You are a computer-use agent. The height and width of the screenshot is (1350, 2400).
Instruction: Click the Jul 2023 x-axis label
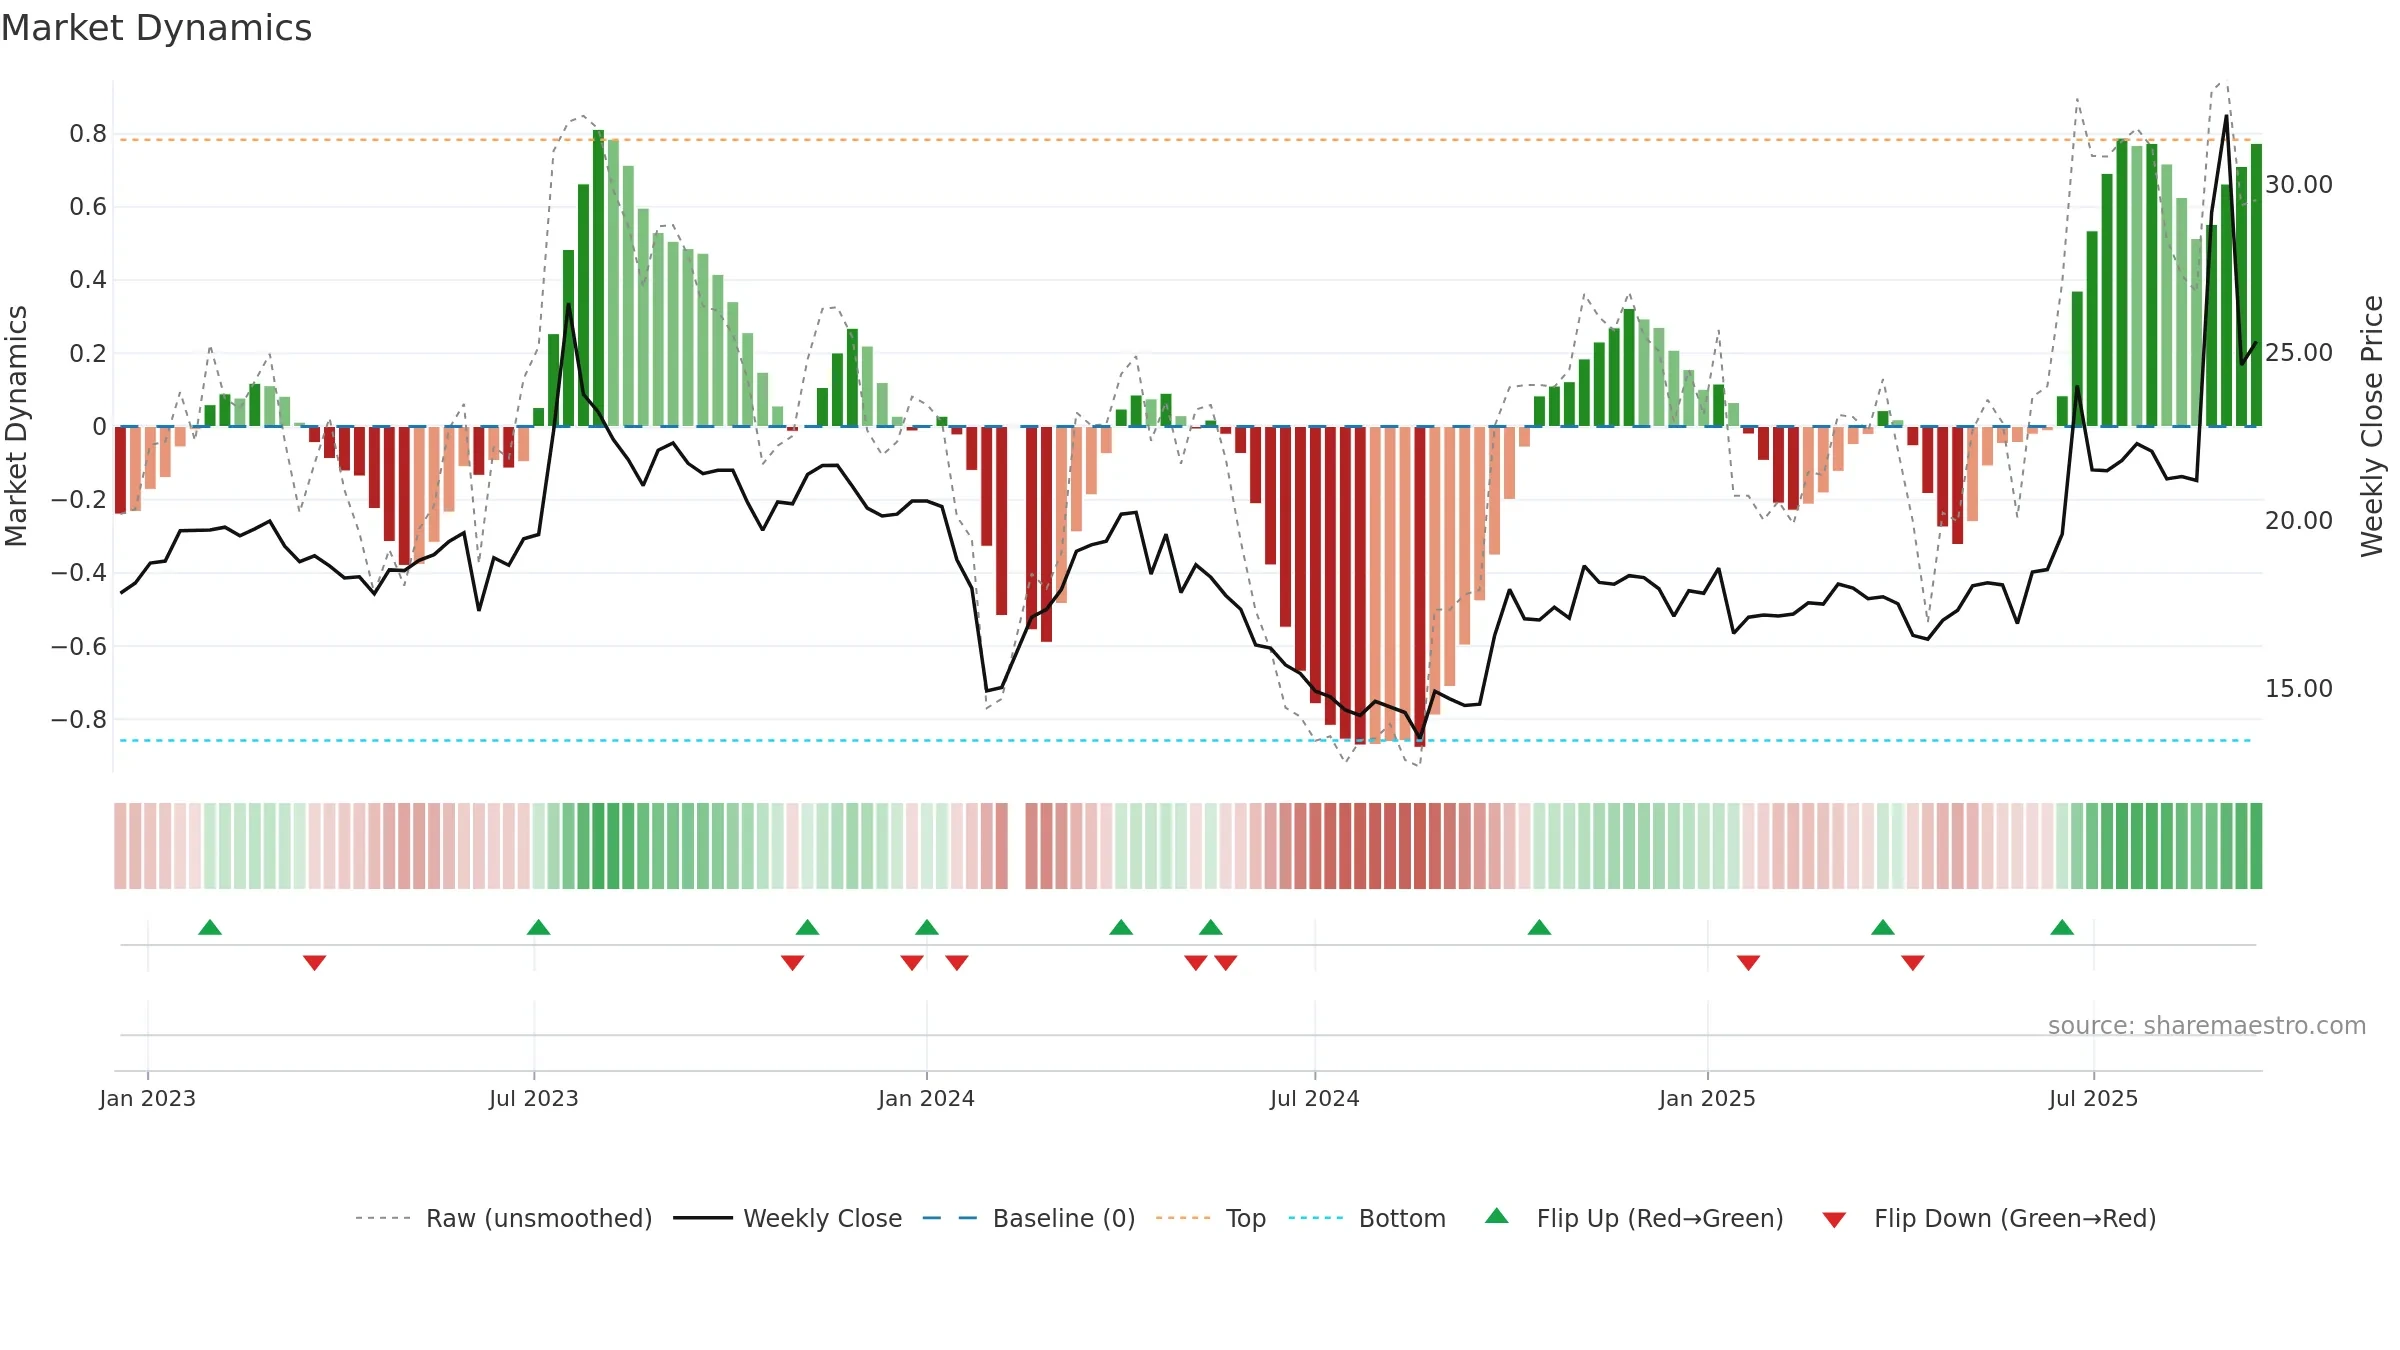pyautogui.click(x=534, y=1098)
